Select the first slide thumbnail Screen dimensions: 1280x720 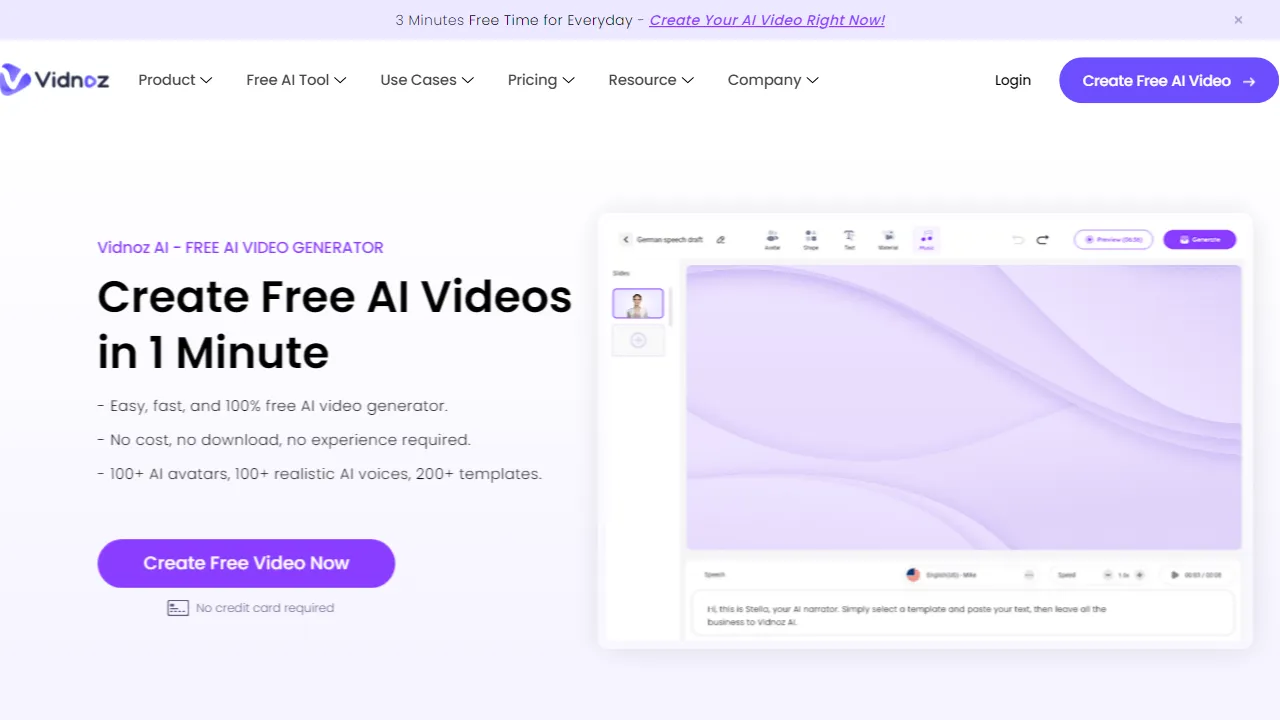638,304
